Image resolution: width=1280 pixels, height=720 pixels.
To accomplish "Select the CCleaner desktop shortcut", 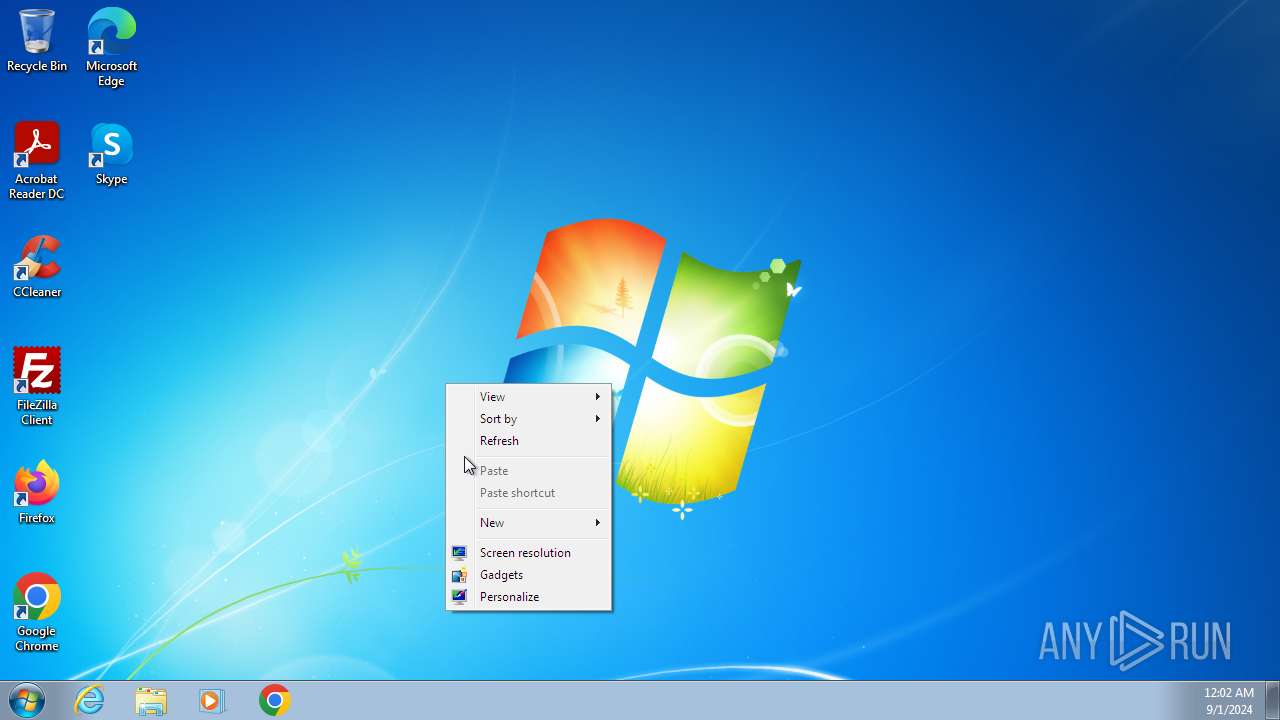I will tap(37, 266).
